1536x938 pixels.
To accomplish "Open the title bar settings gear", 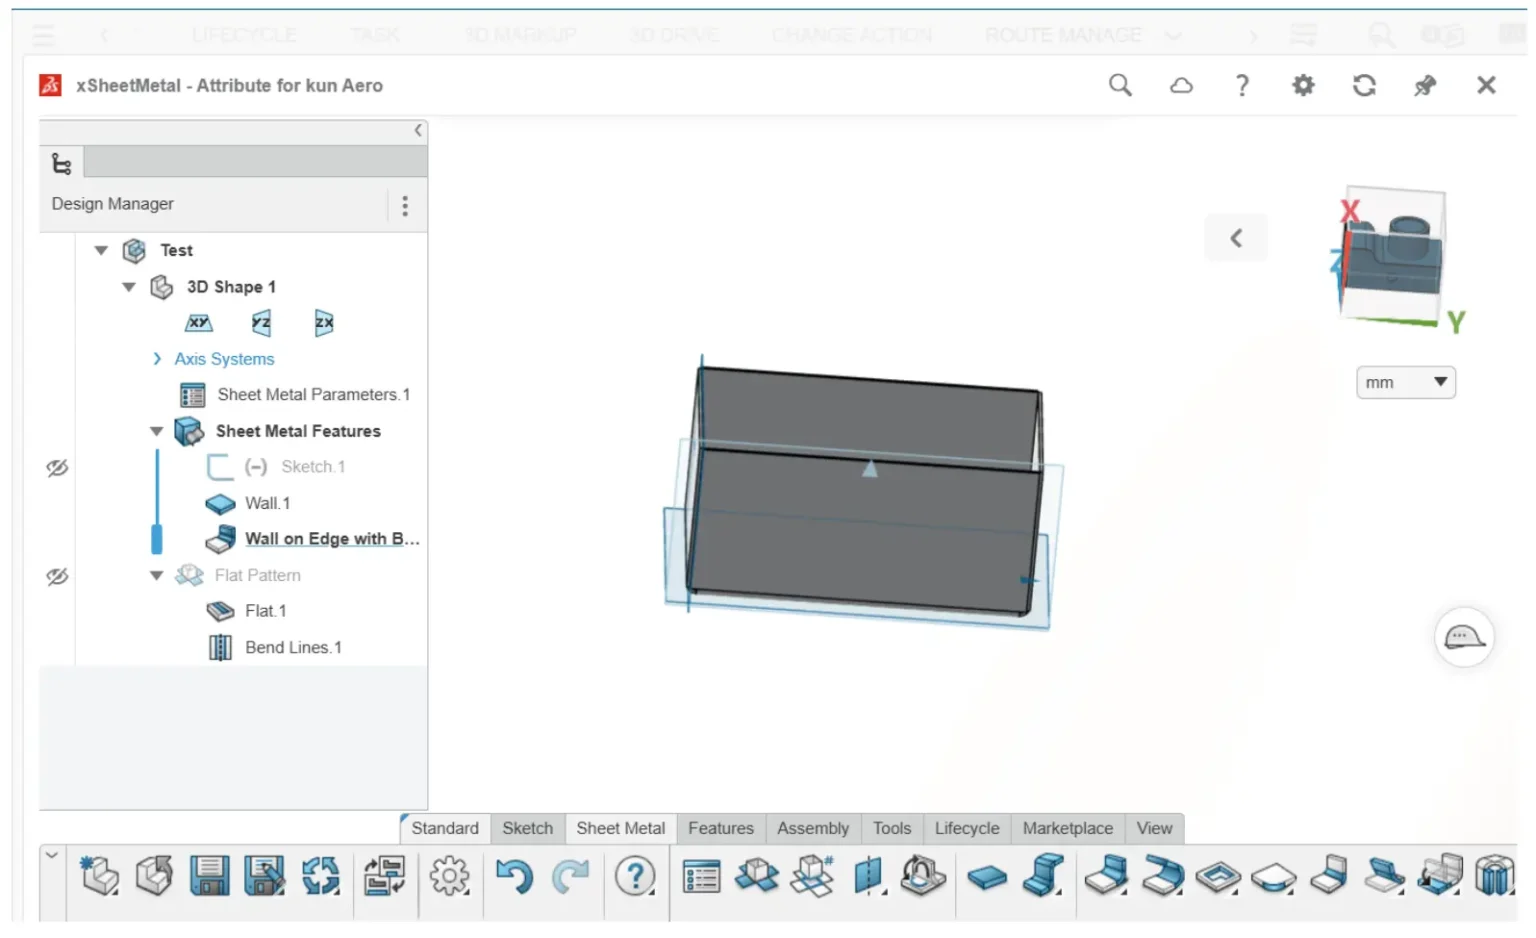I will click(1303, 86).
